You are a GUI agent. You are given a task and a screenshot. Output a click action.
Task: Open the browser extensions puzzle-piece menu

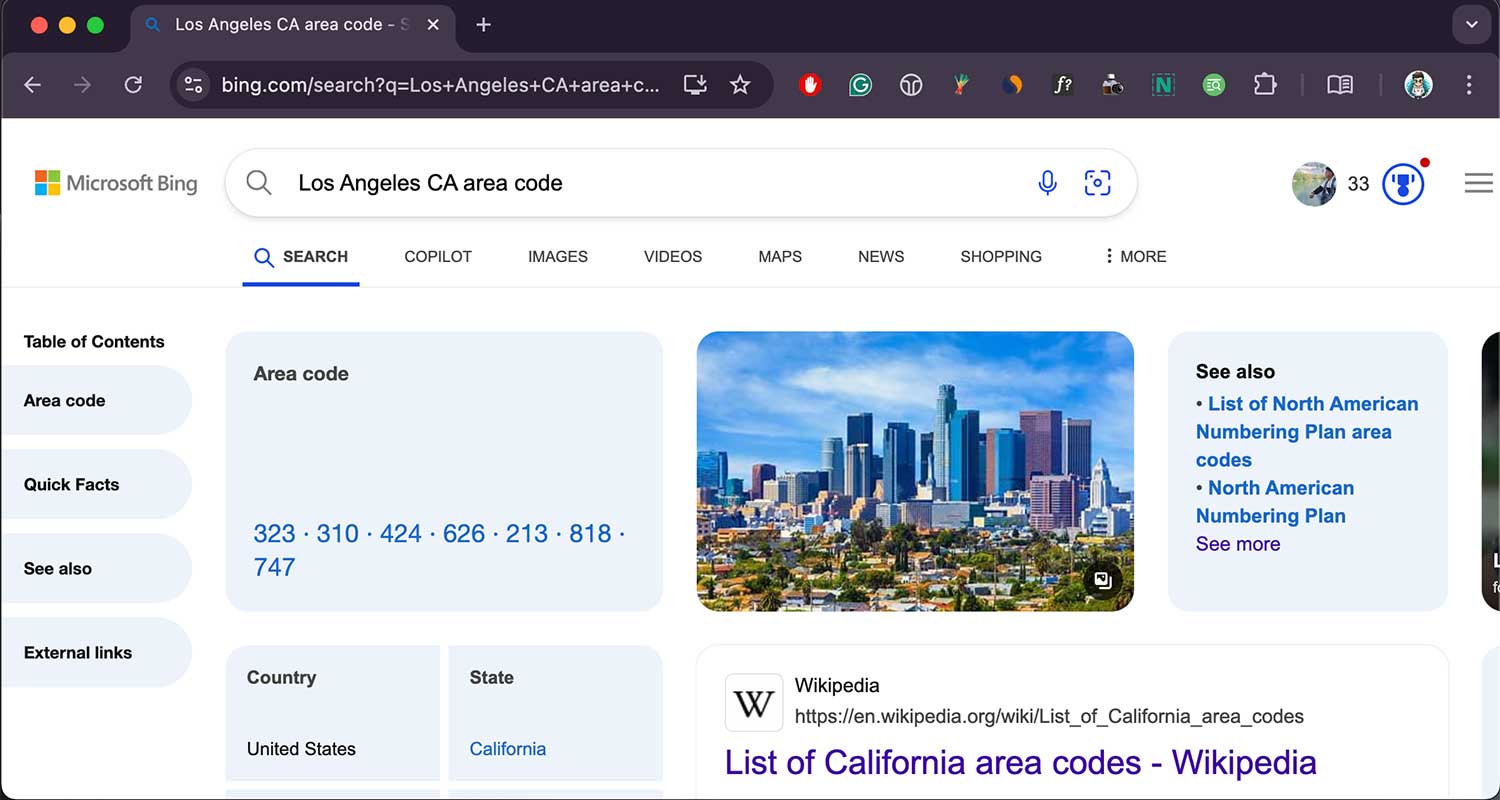click(x=1265, y=85)
